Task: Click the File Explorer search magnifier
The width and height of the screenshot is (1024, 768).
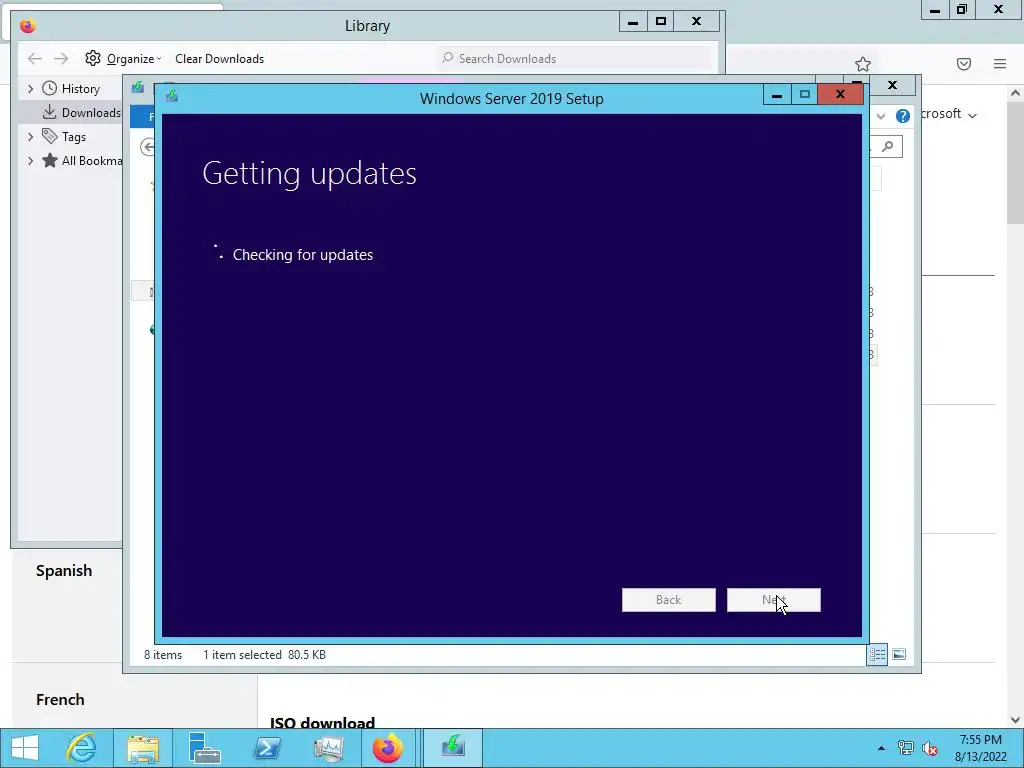Action: point(888,146)
